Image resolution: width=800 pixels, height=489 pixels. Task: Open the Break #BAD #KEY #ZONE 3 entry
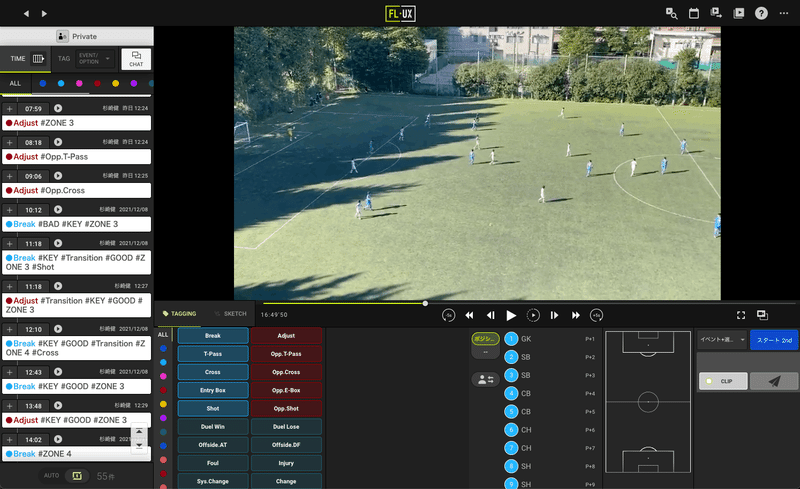77,224
